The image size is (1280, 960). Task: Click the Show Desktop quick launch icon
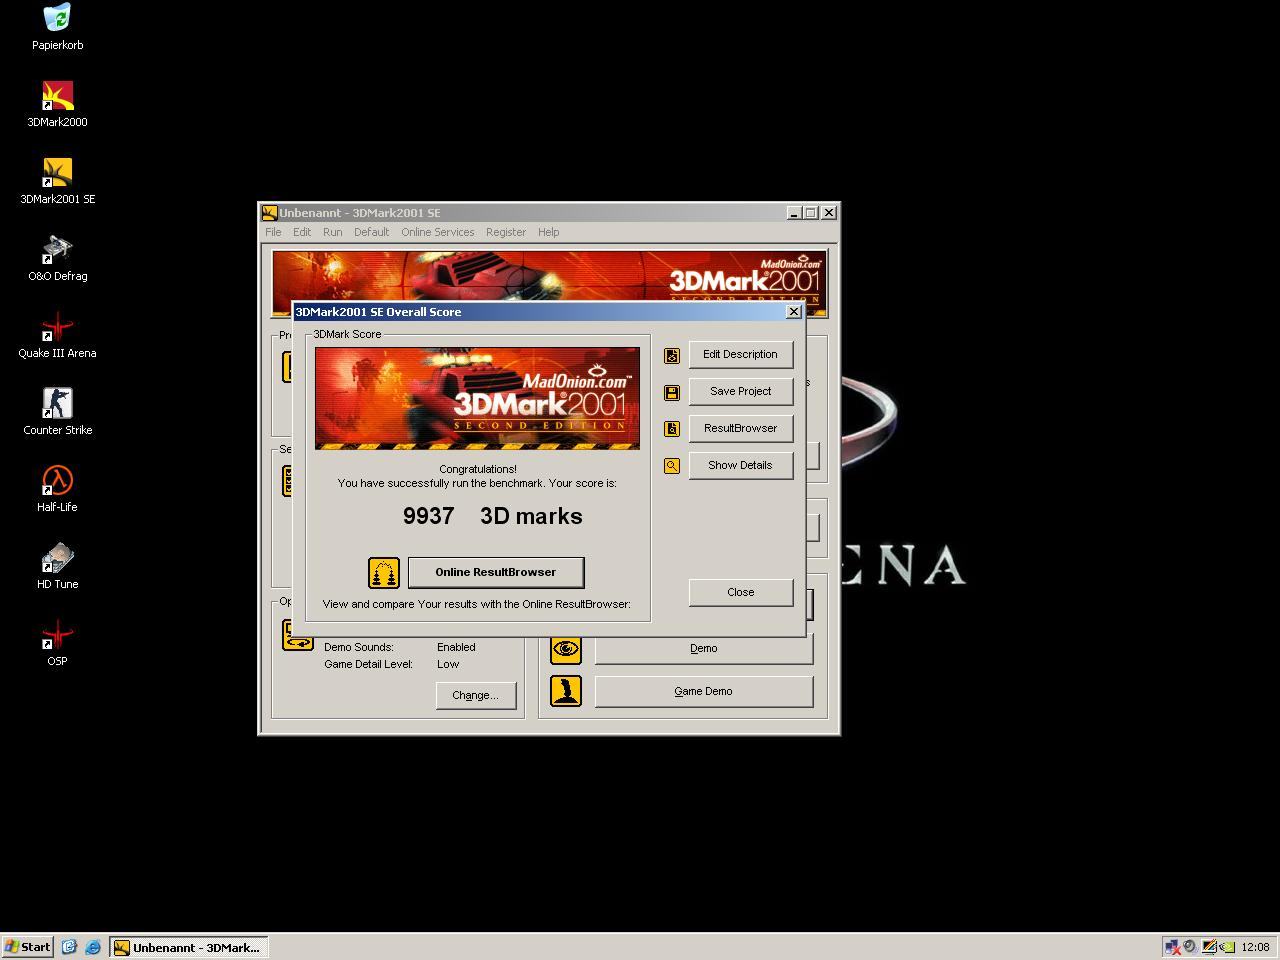click(69, 947)
